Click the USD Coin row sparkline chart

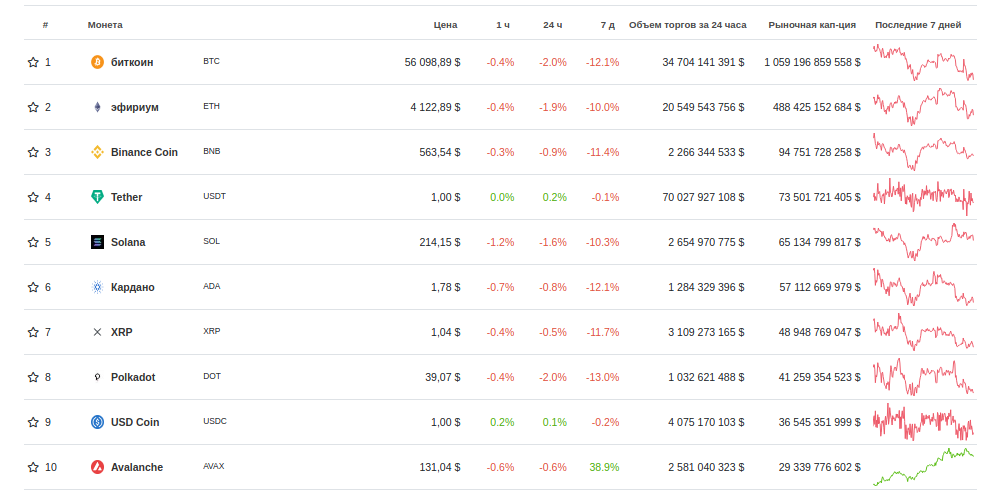[x=923, y=422]
